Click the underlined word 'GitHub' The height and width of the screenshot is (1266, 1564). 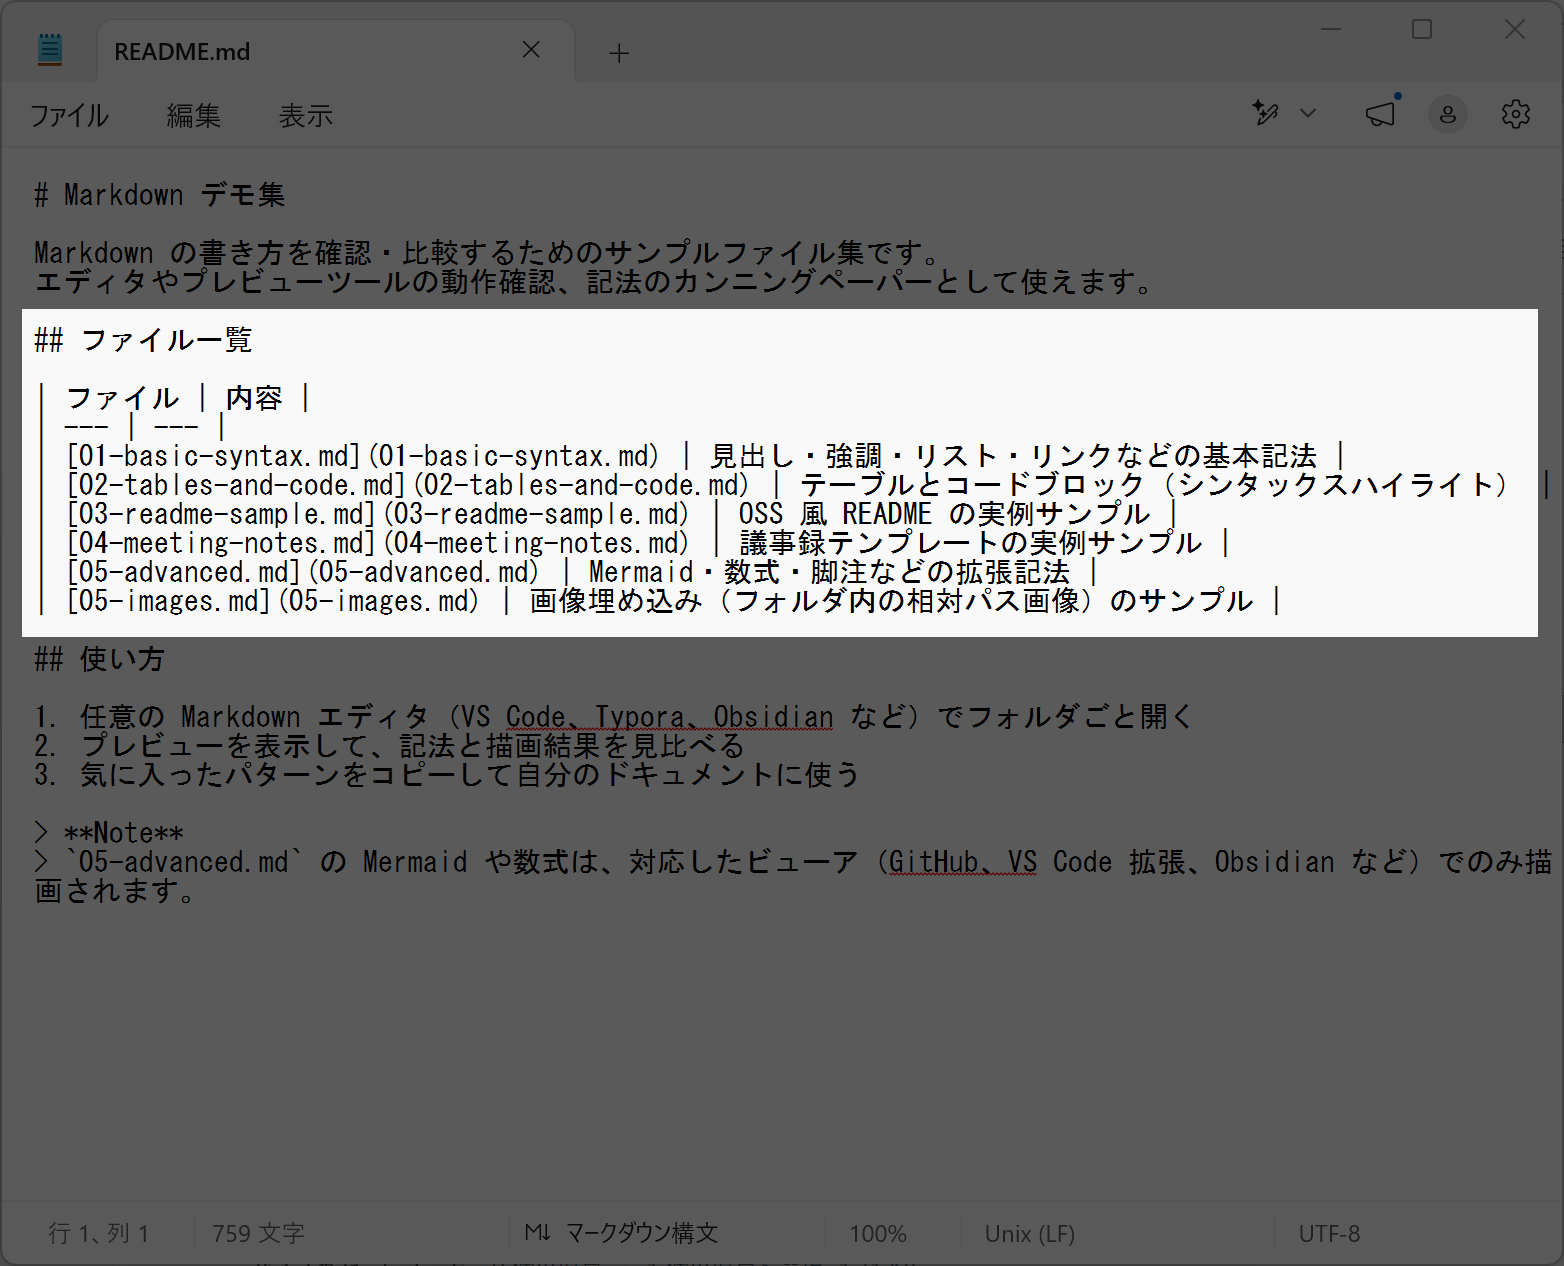933,862
